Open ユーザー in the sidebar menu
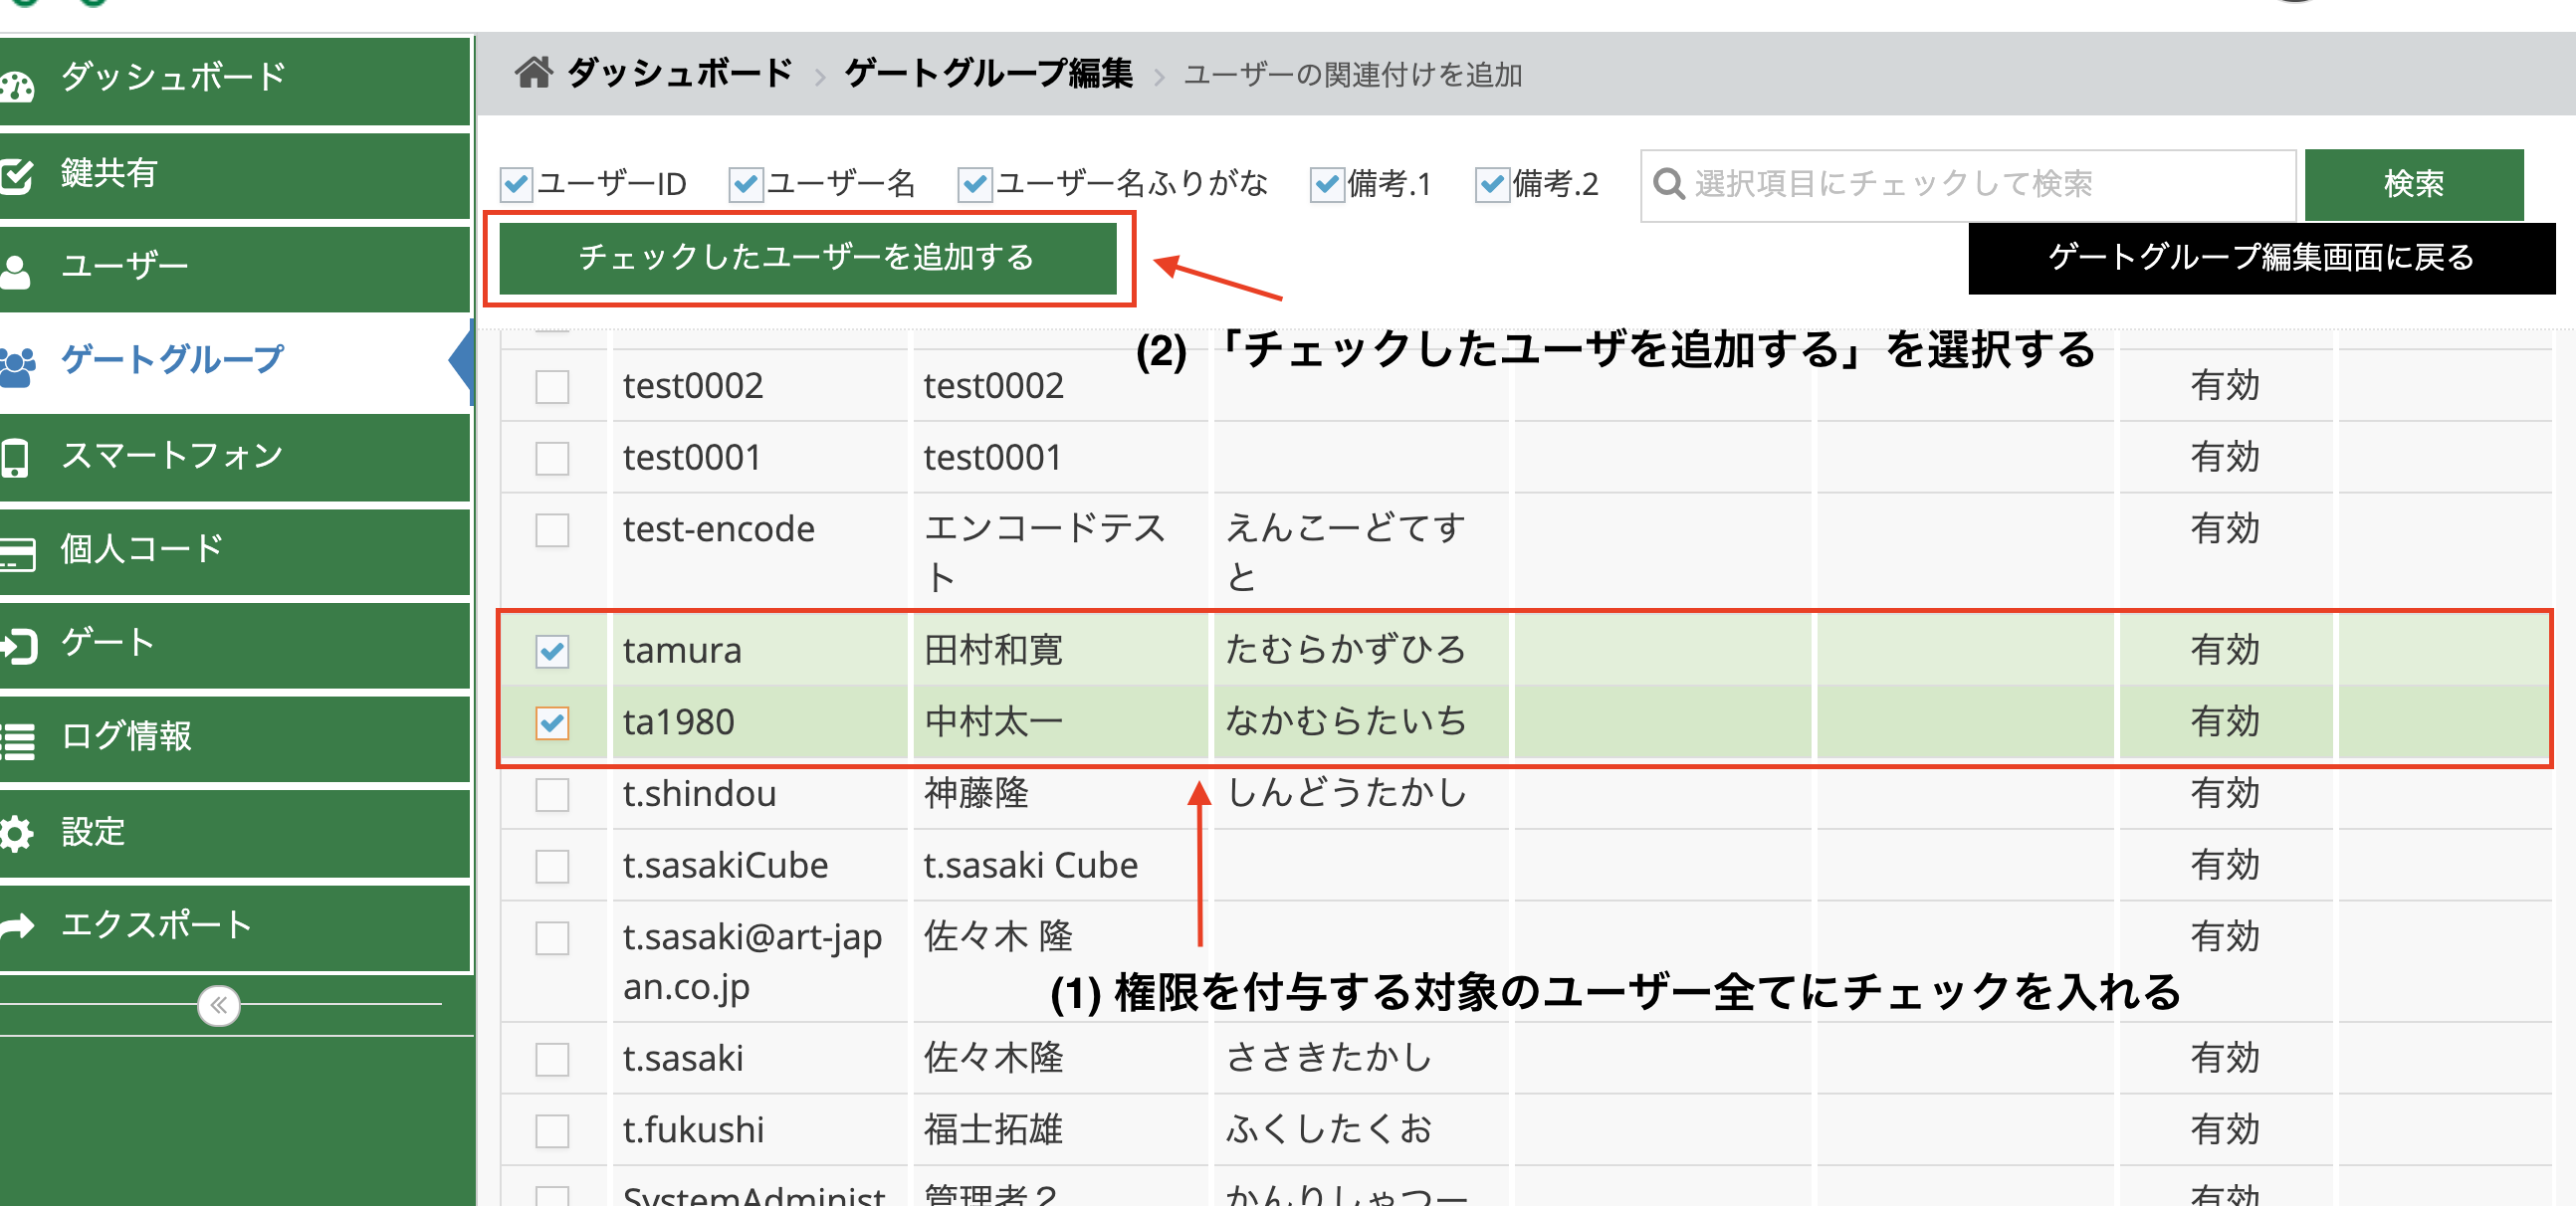Screen dimensions: 2576x1206 click(235, 268)
